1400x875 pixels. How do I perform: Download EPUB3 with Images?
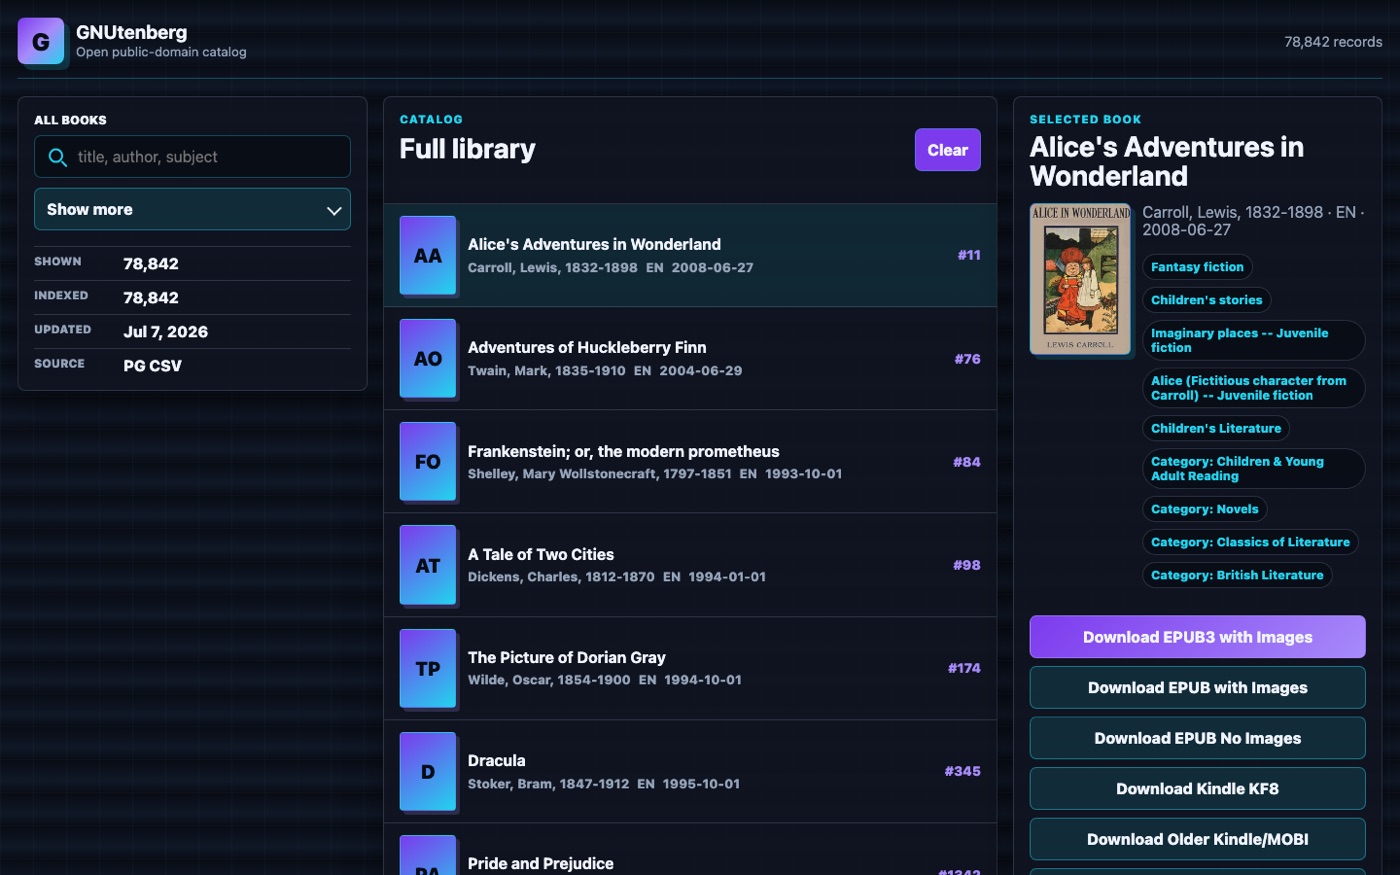coord(1197,637)
